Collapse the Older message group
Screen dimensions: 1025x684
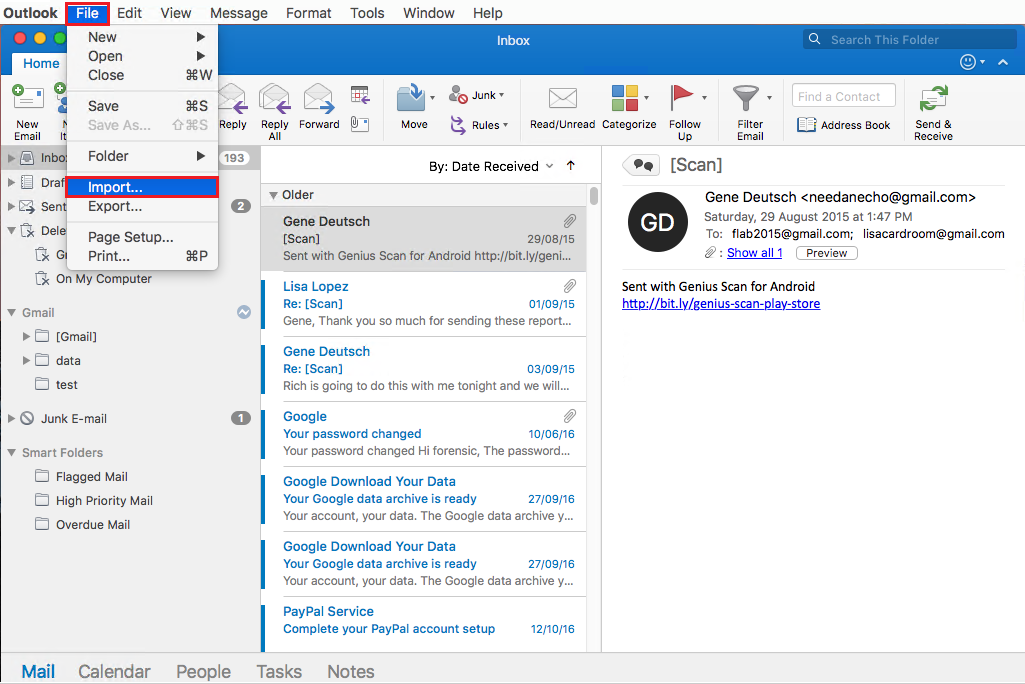click(273, 196)
